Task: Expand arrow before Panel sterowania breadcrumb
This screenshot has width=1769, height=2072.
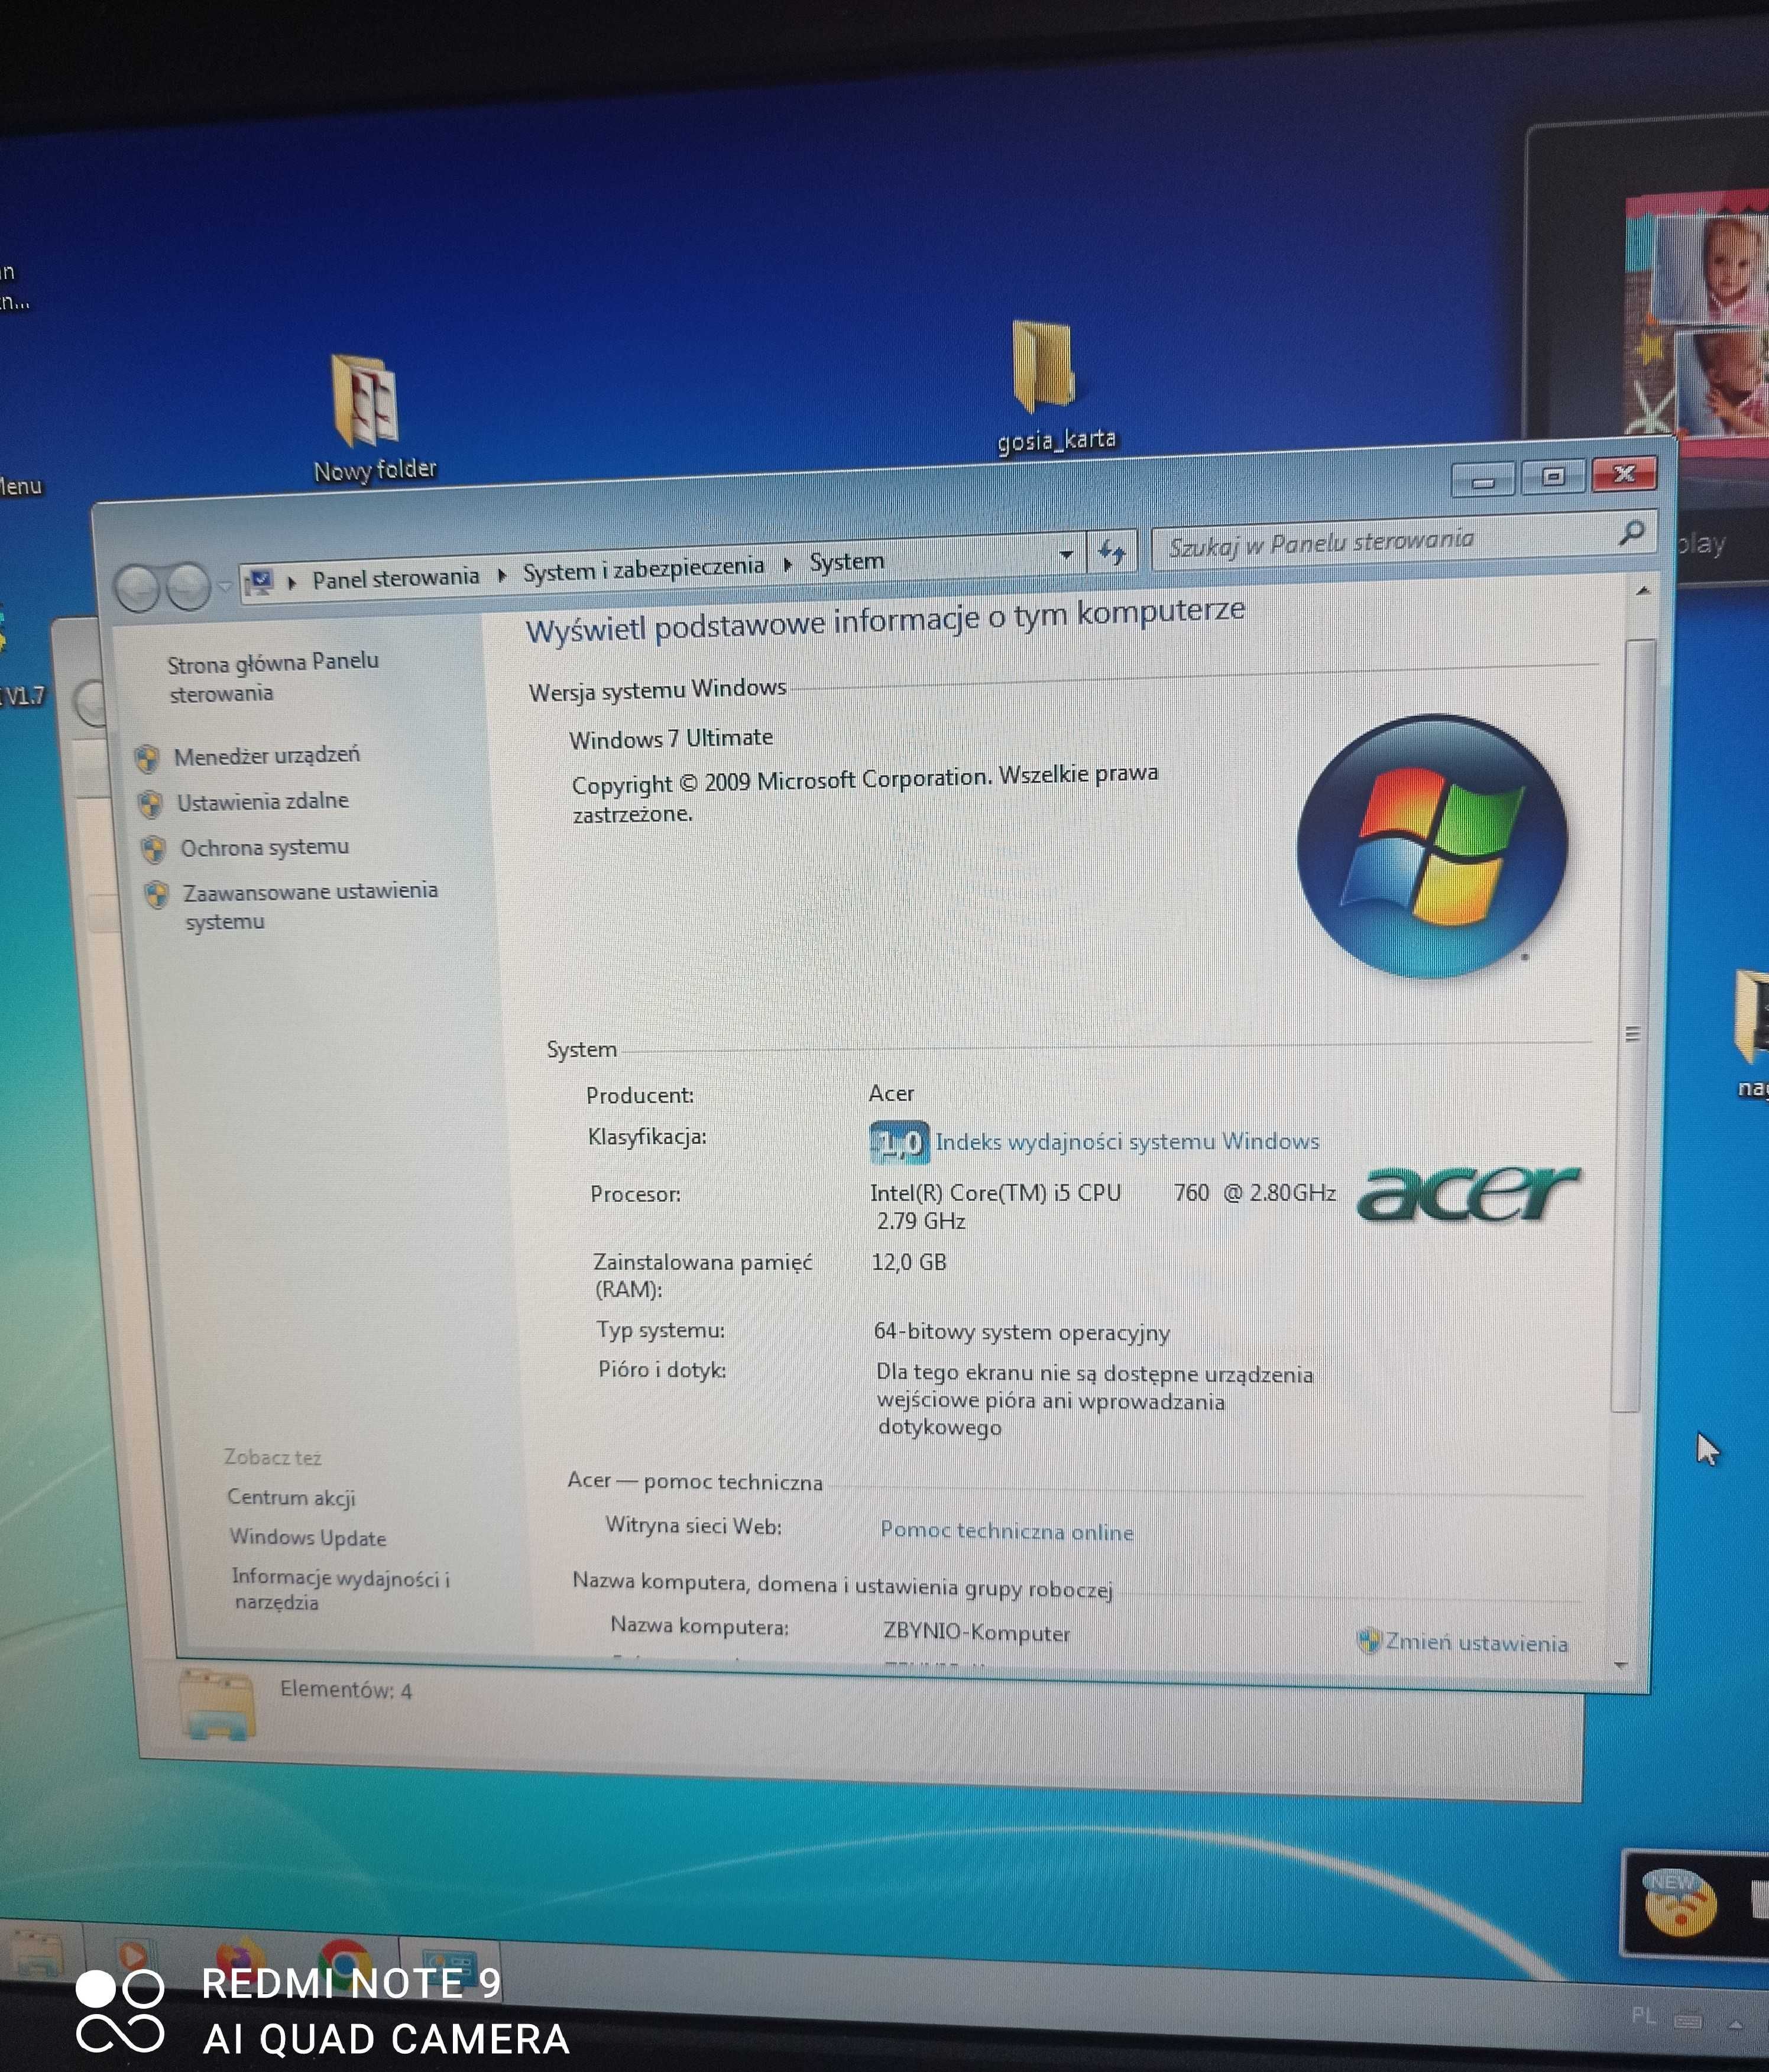Action: (292, 581)
